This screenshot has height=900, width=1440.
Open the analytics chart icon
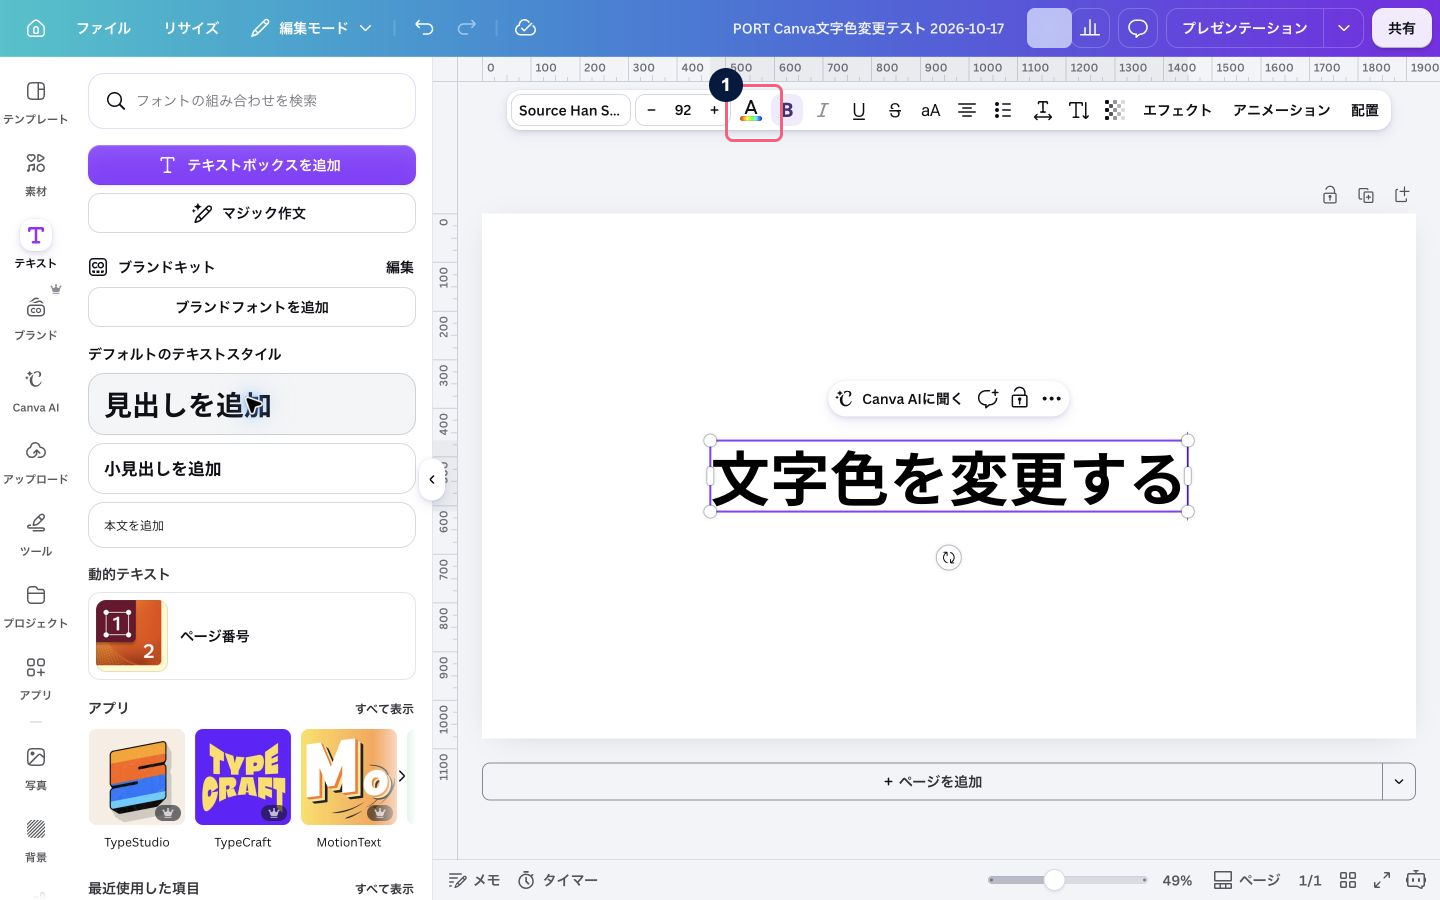[x=1090, y=28]
